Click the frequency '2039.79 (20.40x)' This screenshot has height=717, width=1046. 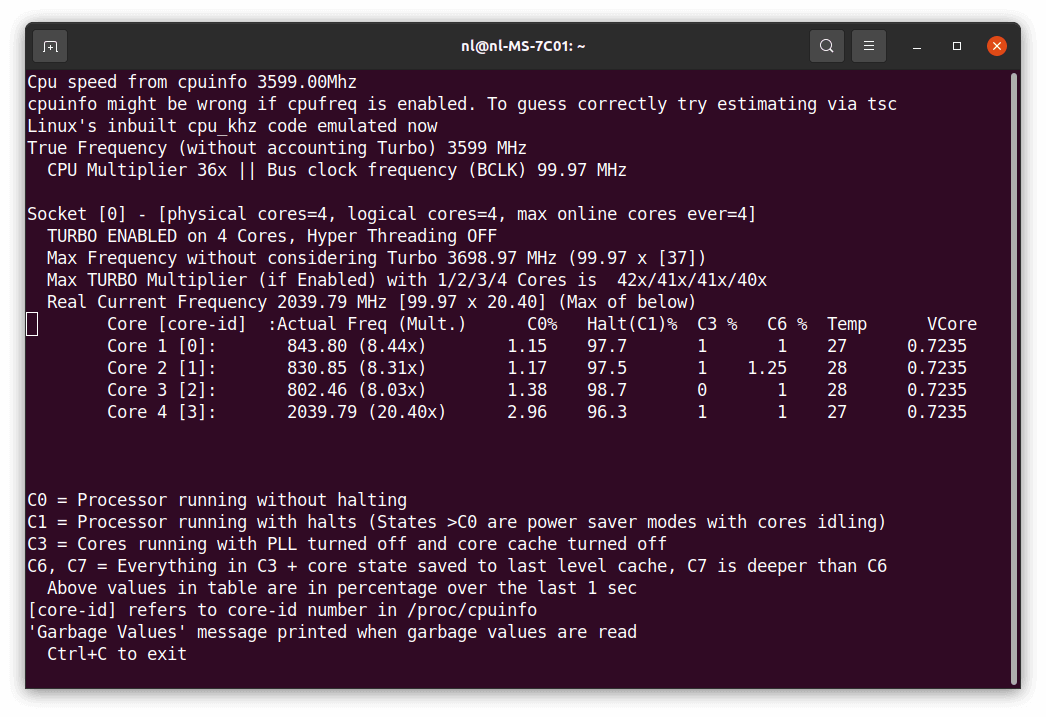(366, 412)
